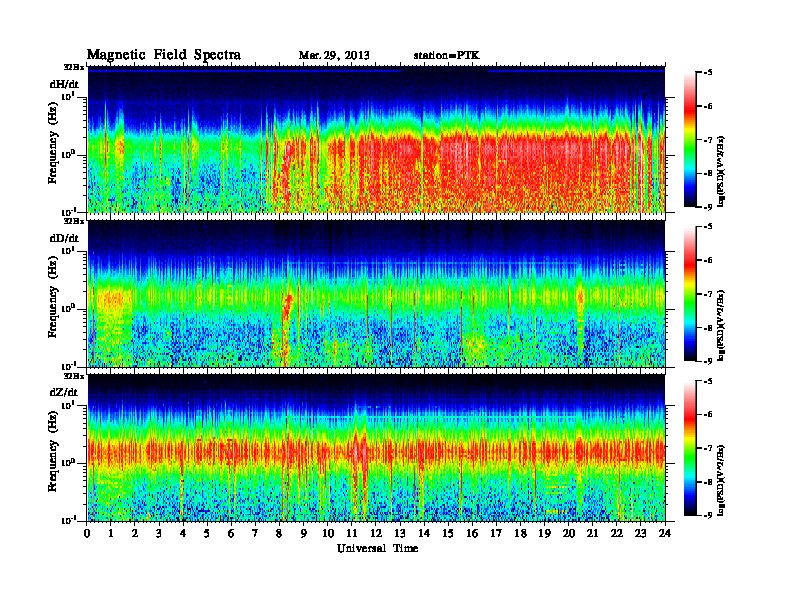
Task: Click the "10" tick on the time axis
Action: click(x=328, y=534)
